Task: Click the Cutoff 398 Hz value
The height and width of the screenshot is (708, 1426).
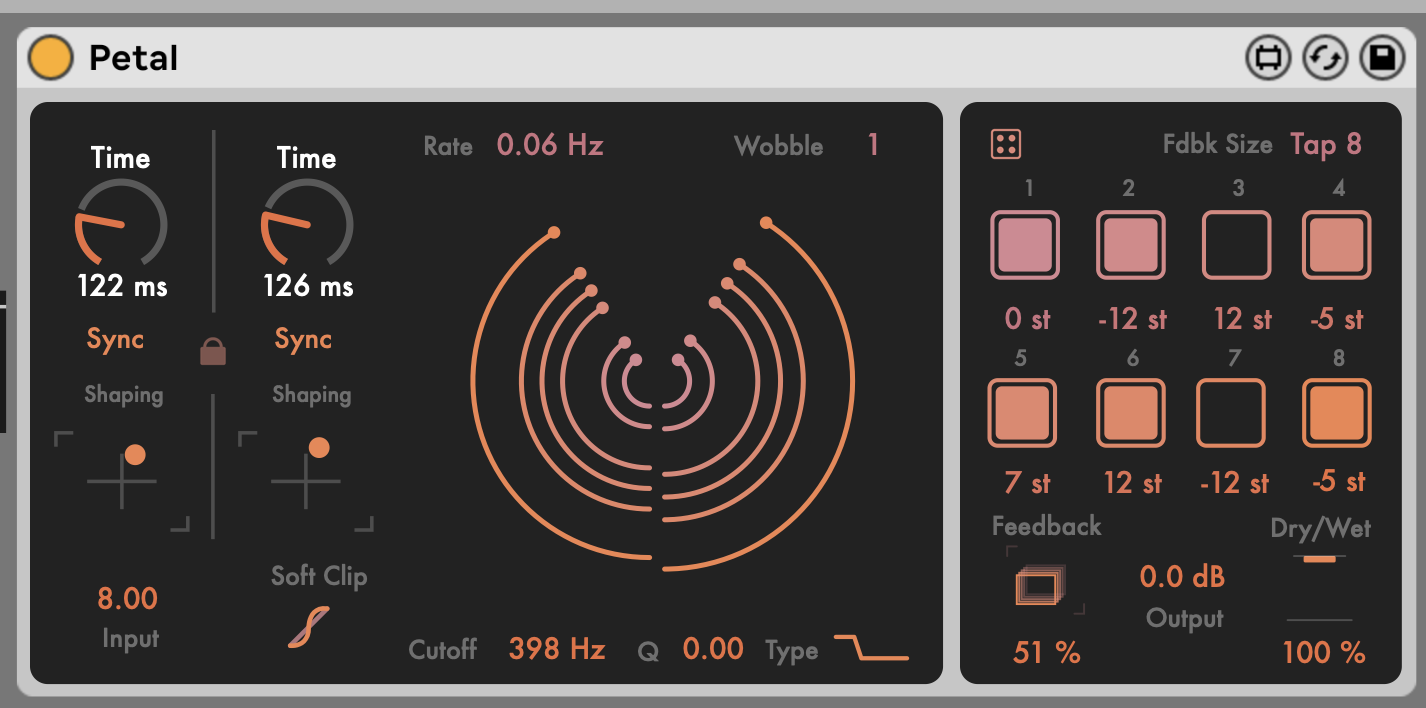Action: click(556, 650)
